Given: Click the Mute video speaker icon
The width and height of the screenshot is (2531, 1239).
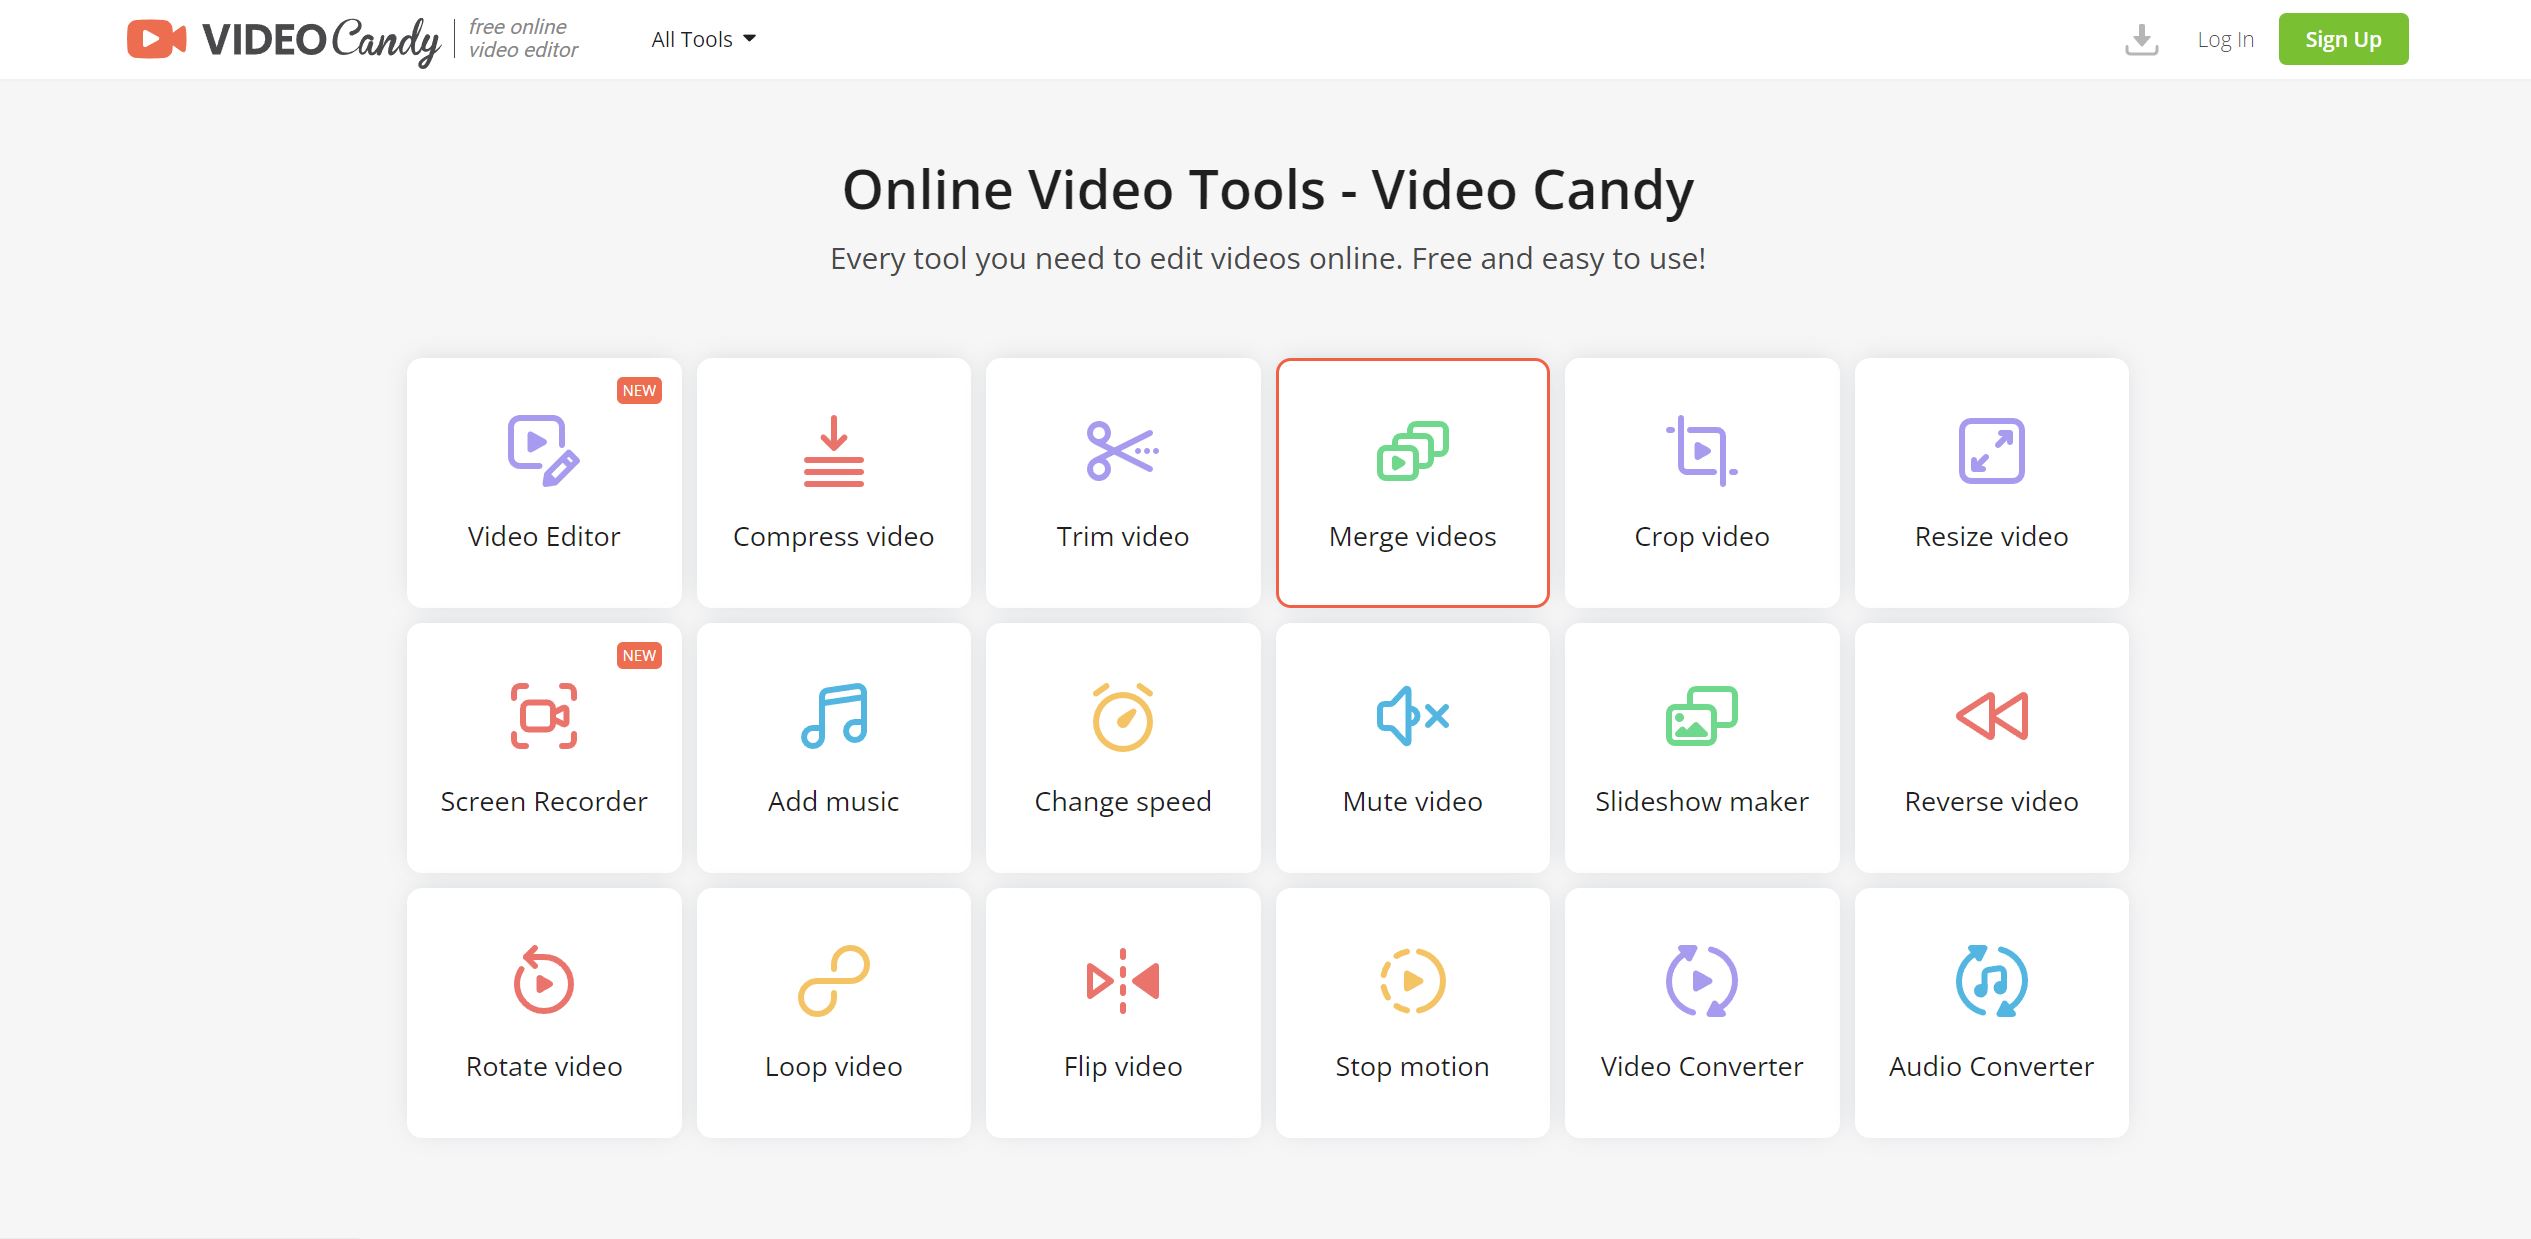Looking at the screenshot, I should click(1412, 715).
